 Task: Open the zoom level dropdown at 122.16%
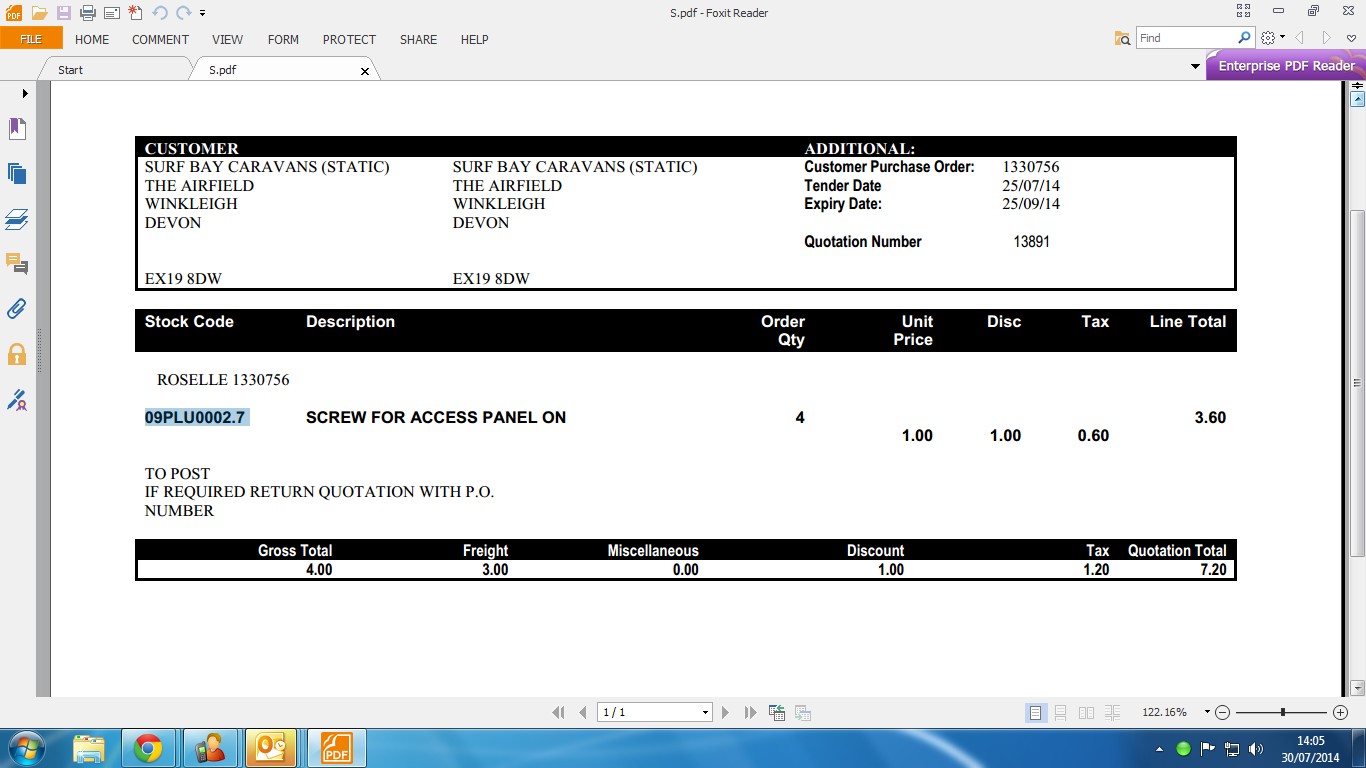click(x=1207, y=713)
